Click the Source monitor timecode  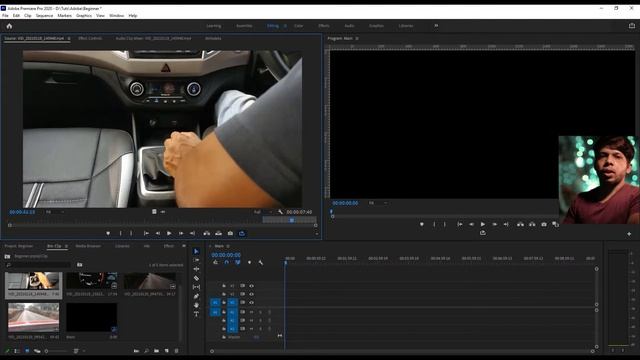(x=22, y=212)
